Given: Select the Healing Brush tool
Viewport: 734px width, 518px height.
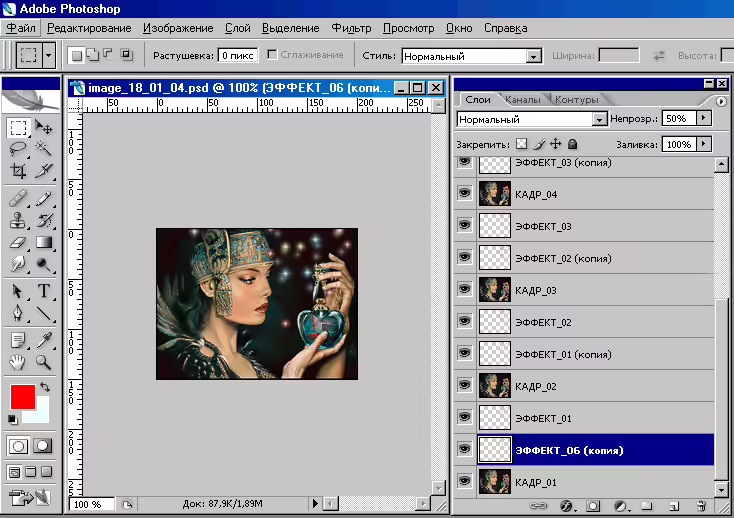Looking at the screenshot, I should click(18, 199).
